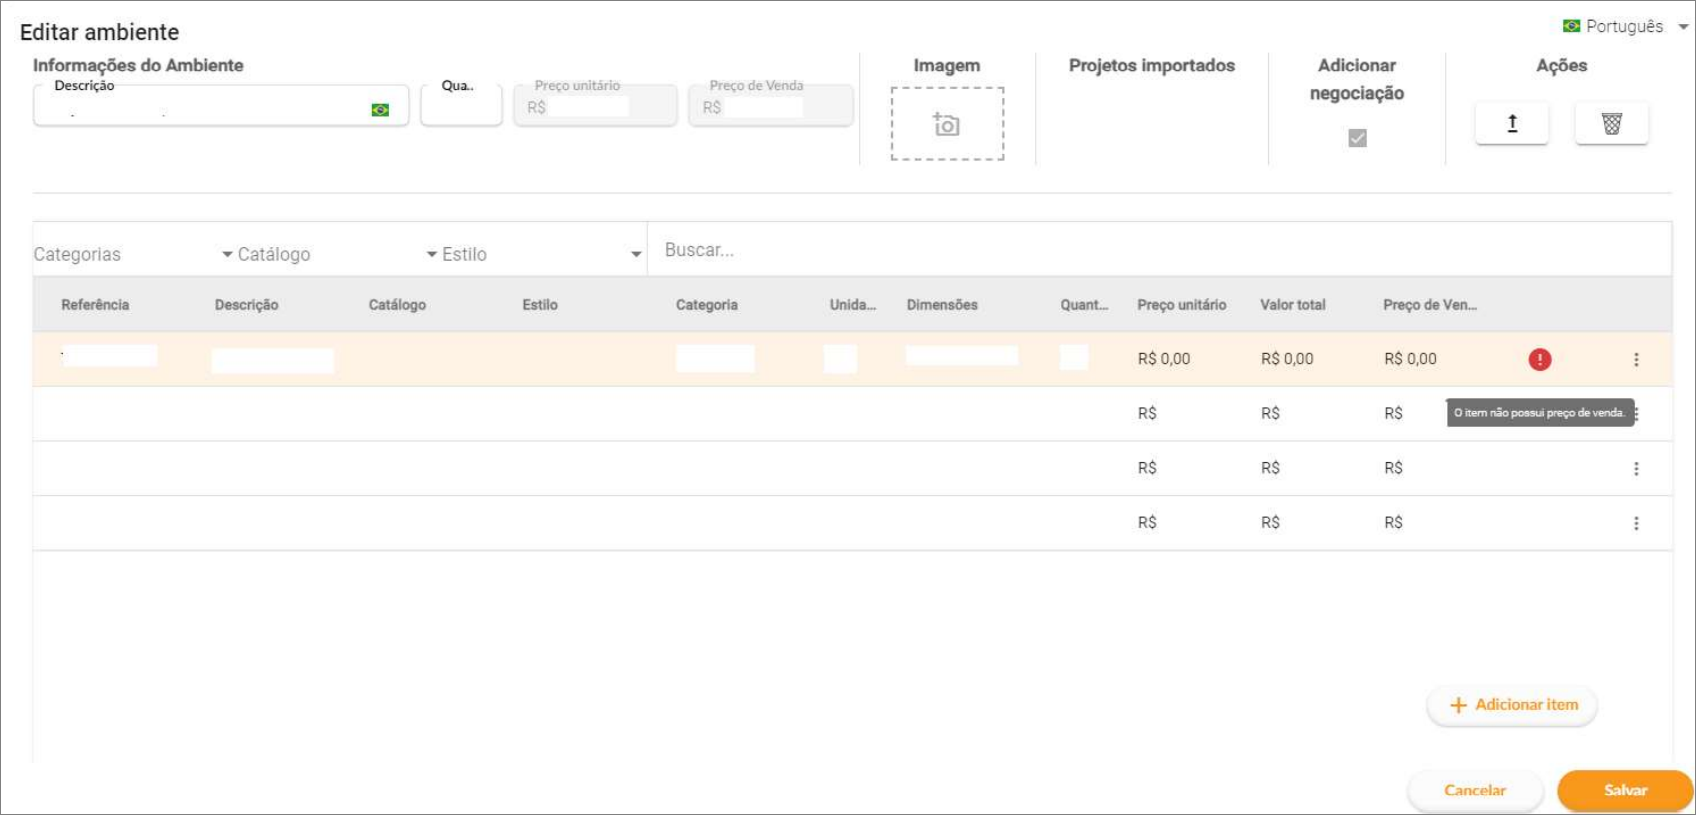Open the Estilo filter dropdown
This screenshot has width=1696, height=815.
point(541,254)
